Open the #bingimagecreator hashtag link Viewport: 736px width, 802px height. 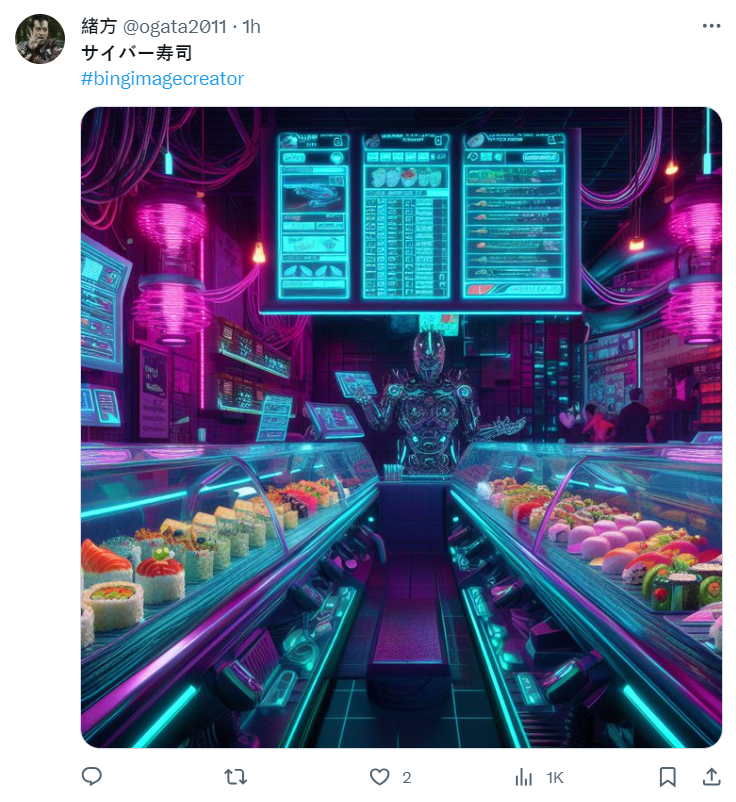click(162, 79)
